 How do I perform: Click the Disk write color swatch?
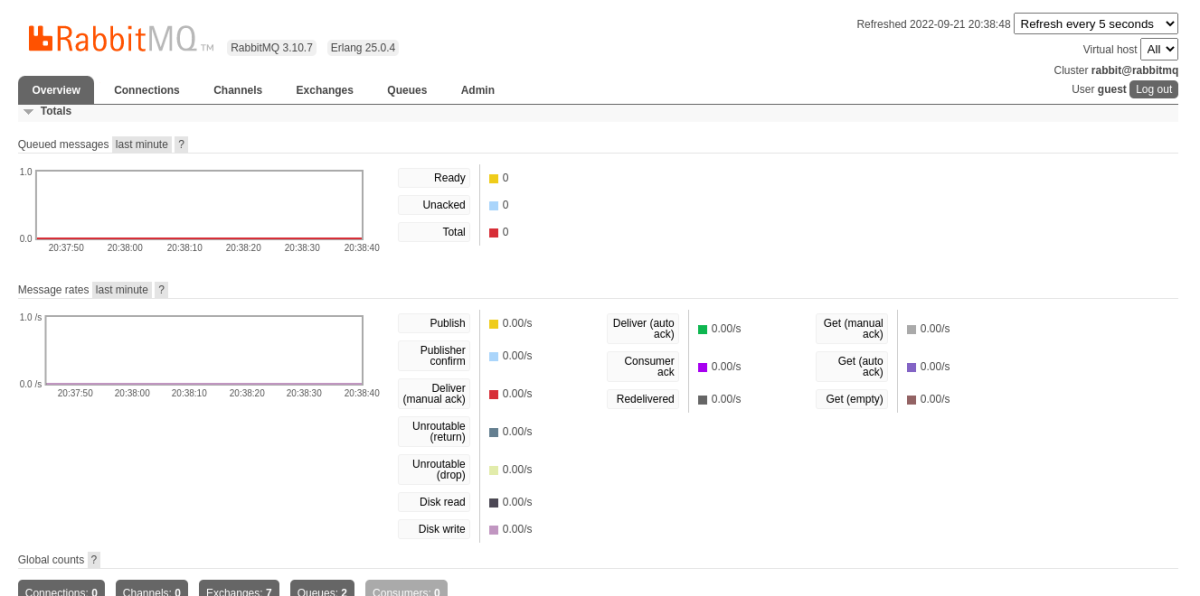494,529
